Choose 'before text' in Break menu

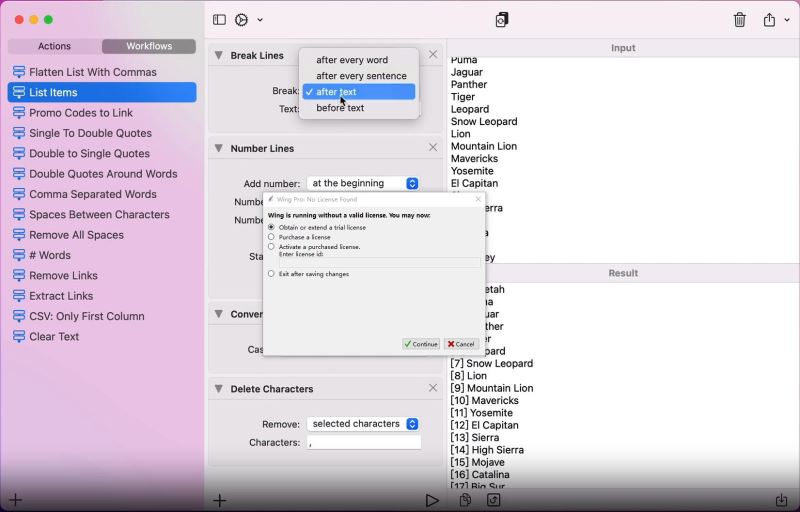[x=359, y=108]
